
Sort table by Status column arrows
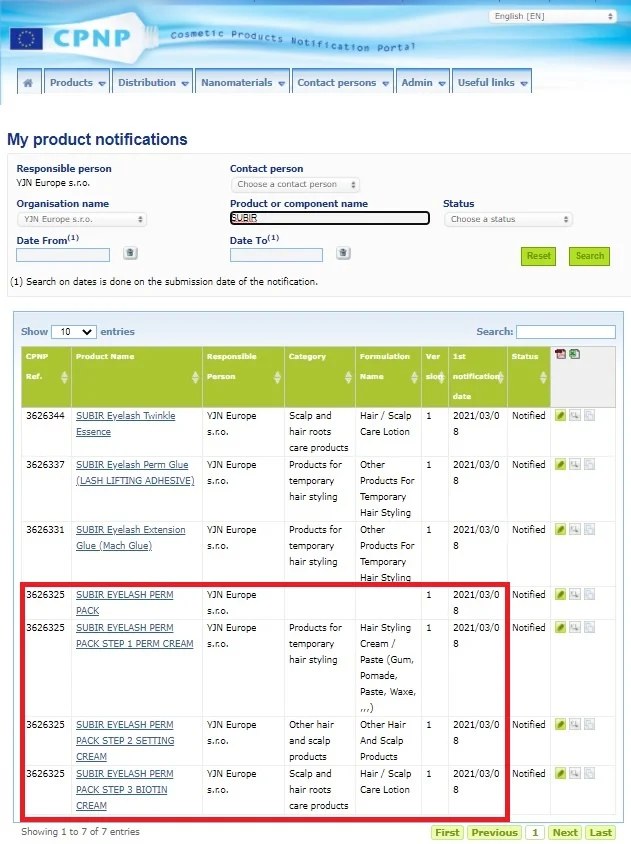[543, 377]
